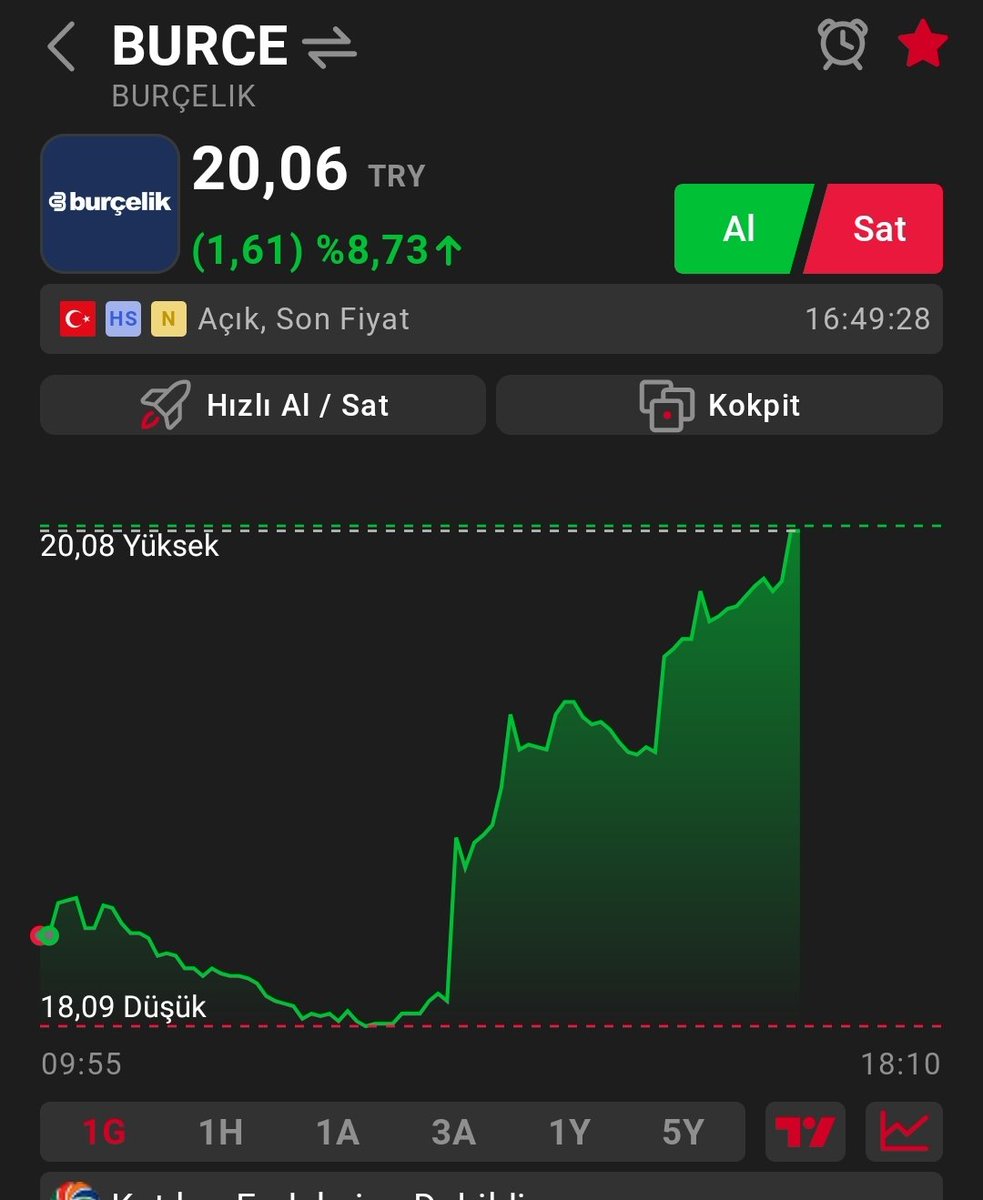Tap the Açık, Son Fiyat status text
The height and width of the screenshot is (1200, 983).
(x=304, y=319)
